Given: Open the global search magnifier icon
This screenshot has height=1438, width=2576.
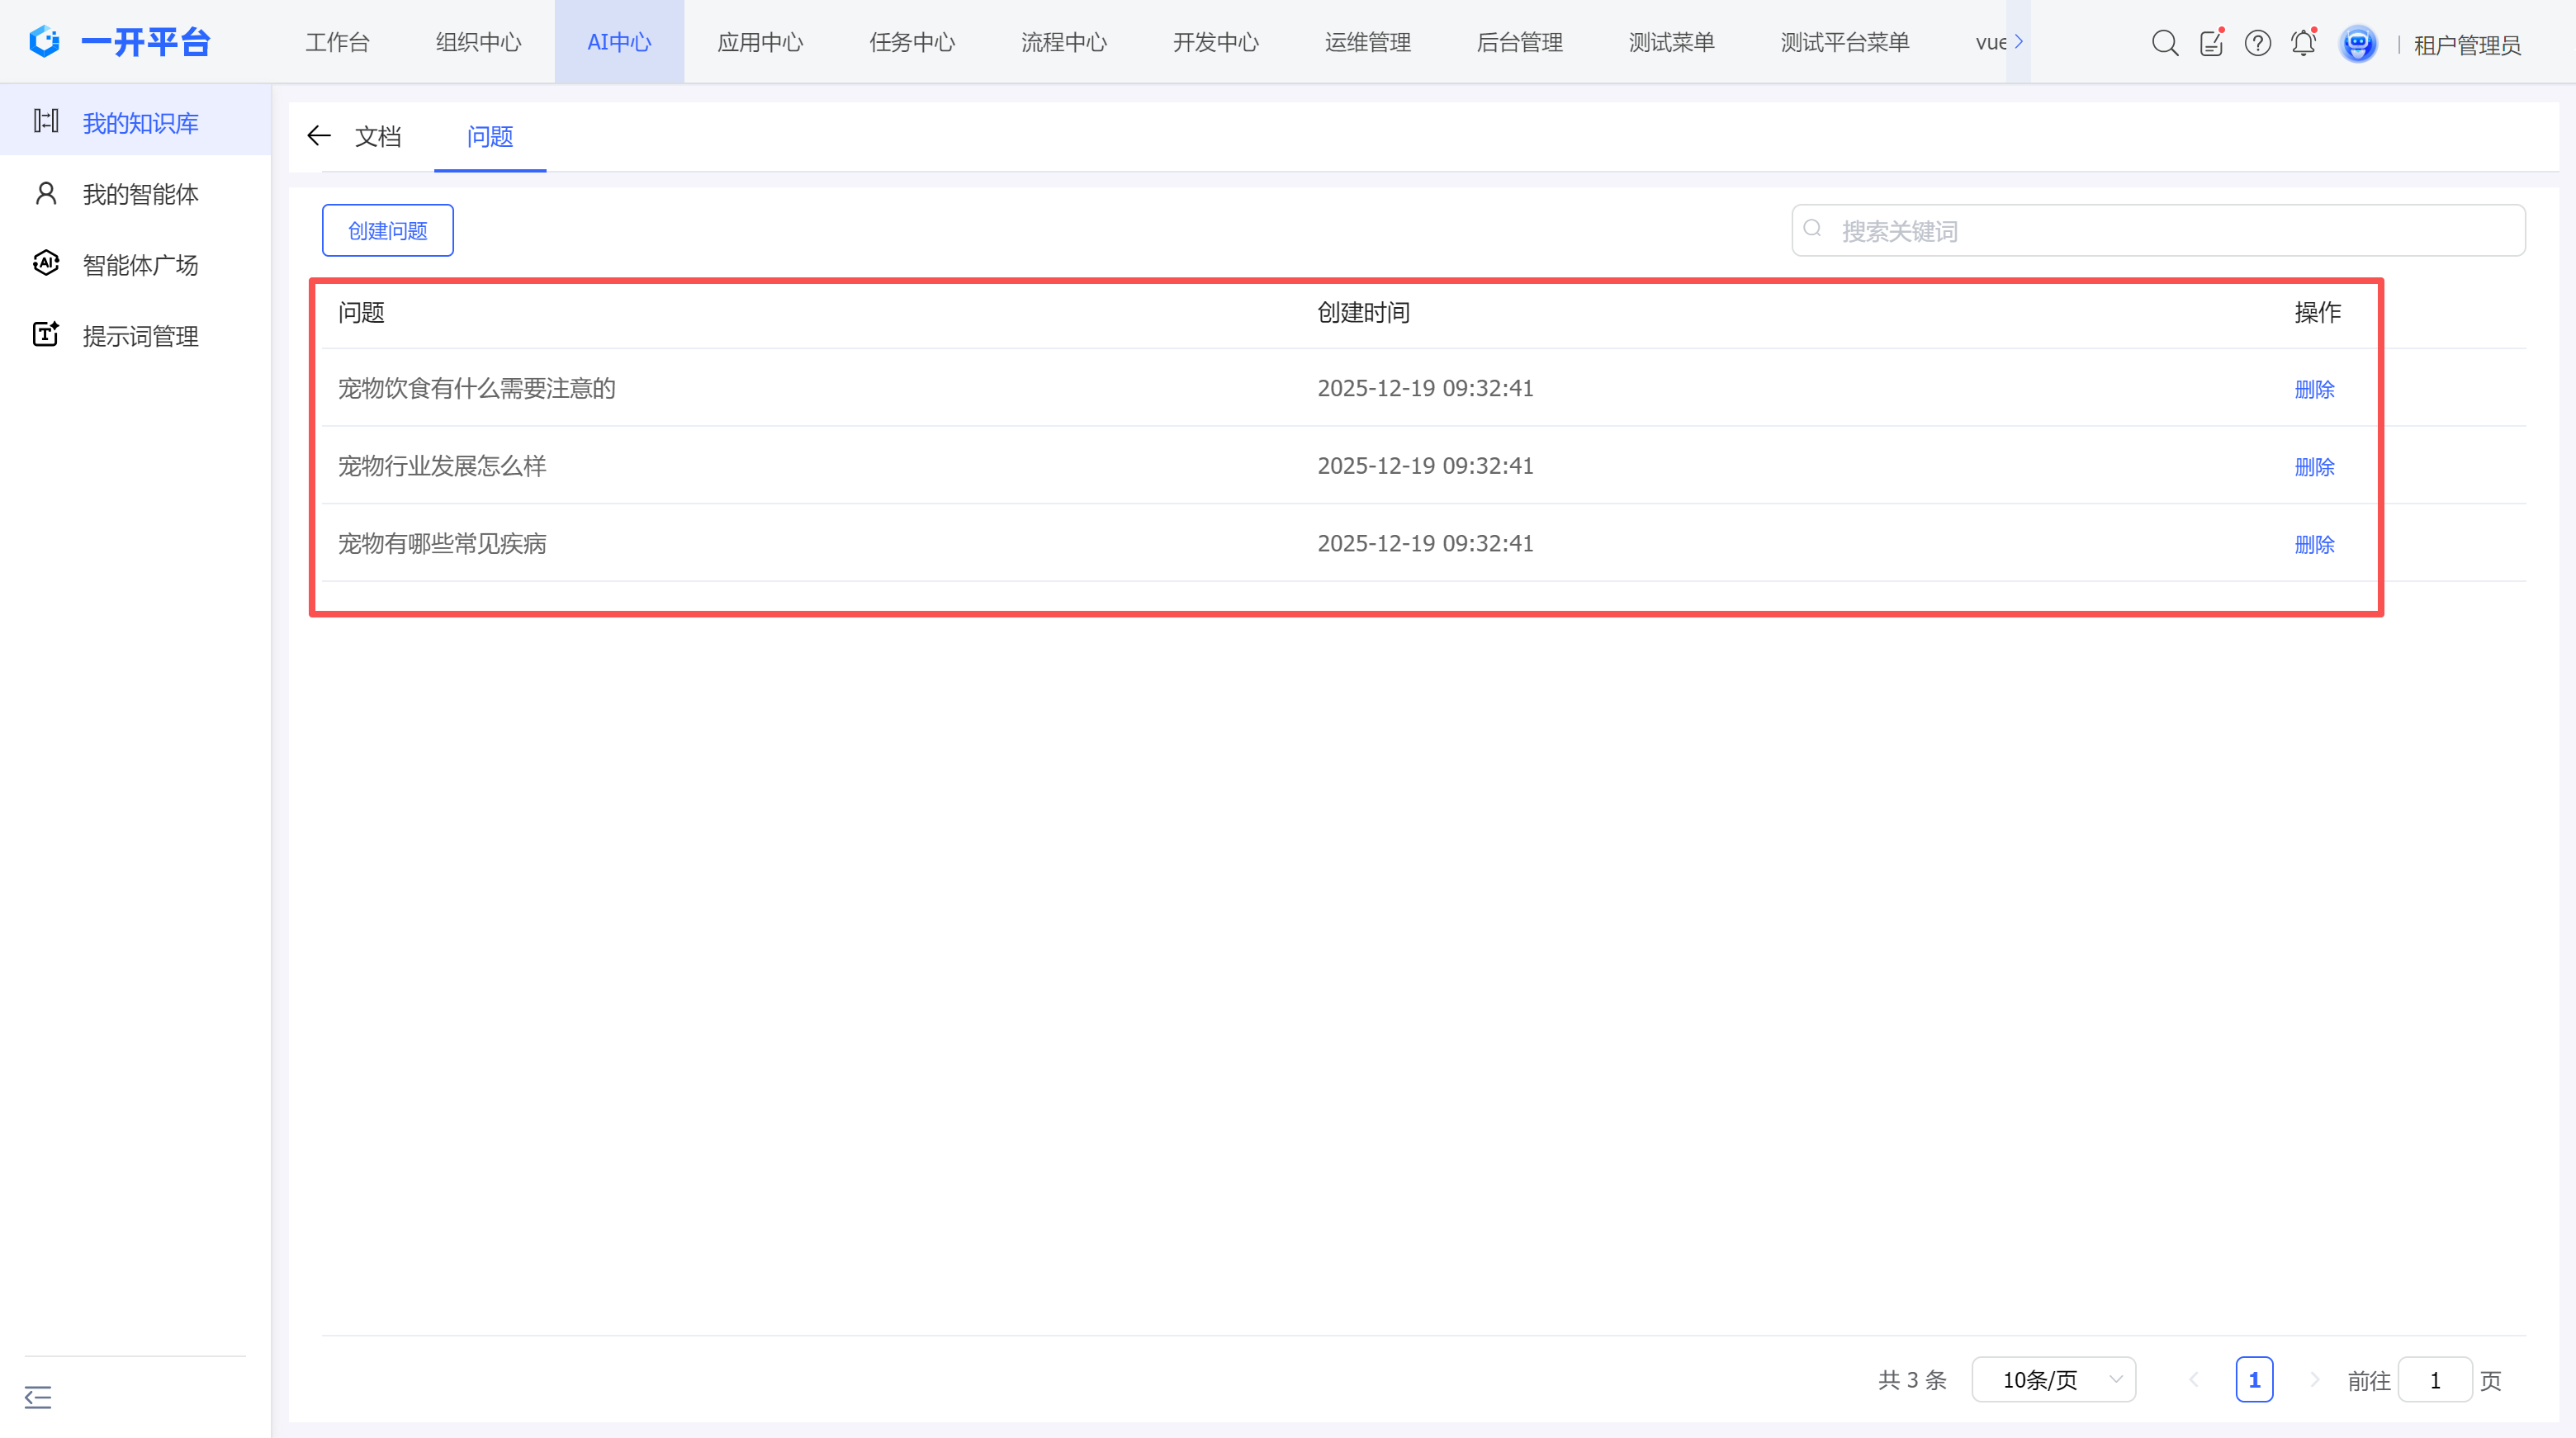Looking at the screenshot, I should tap(2164, 43).
